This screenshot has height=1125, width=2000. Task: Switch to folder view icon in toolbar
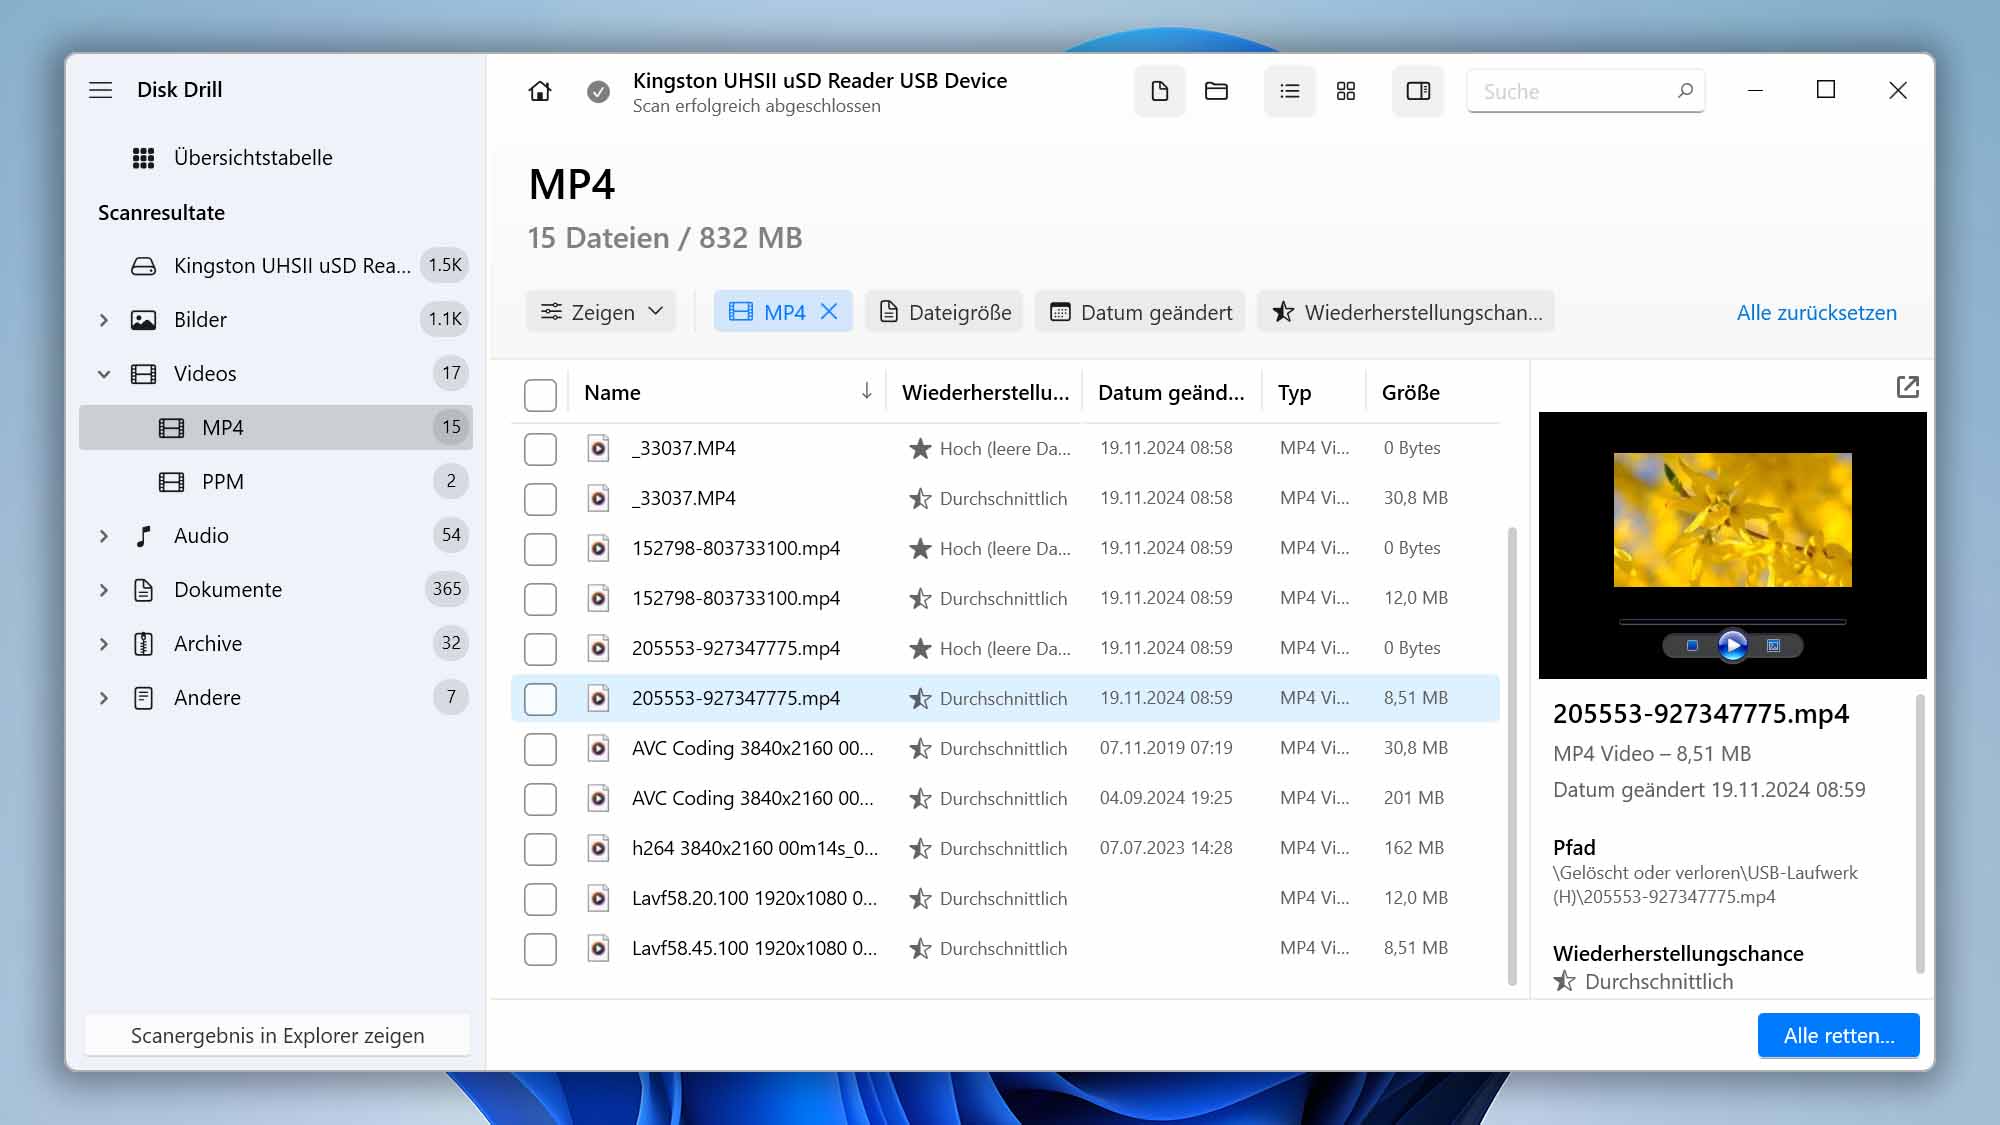pos(1216,91)
